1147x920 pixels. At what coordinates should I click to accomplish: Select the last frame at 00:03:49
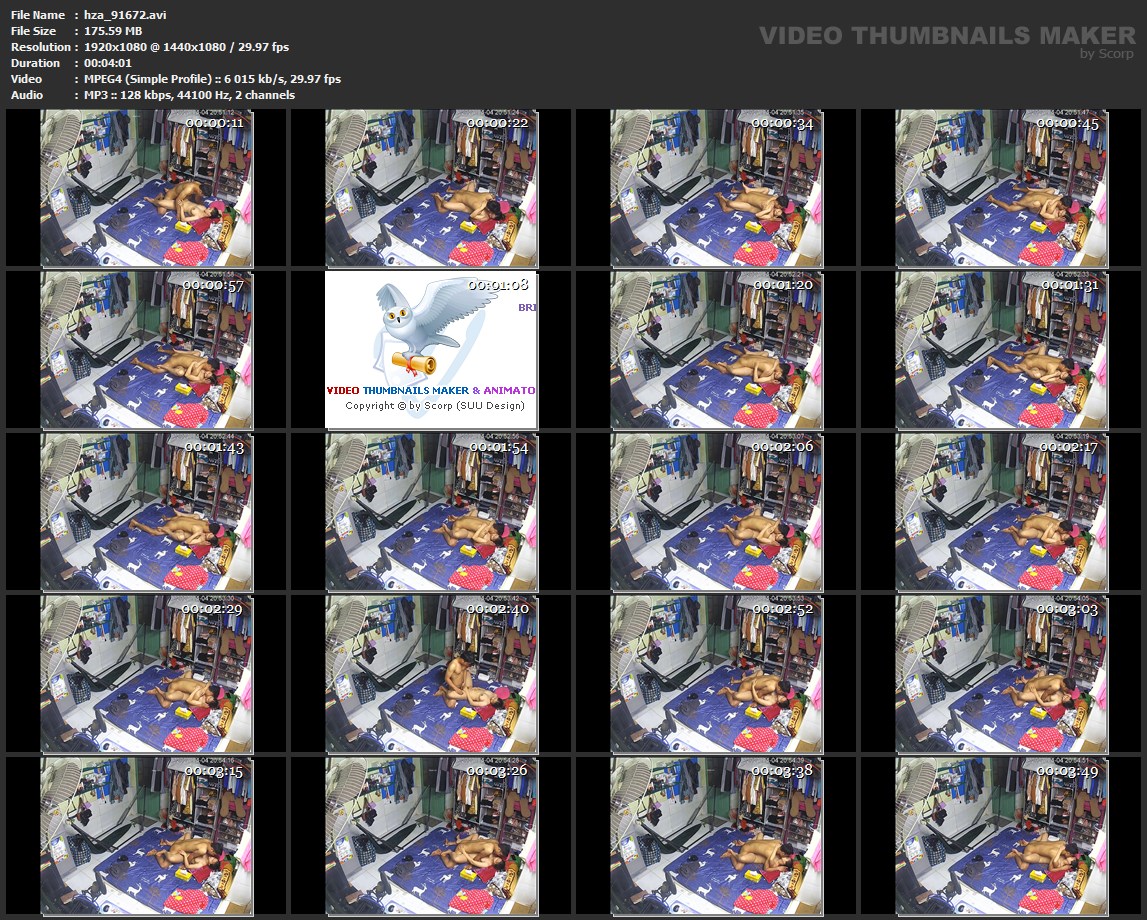1001,836
